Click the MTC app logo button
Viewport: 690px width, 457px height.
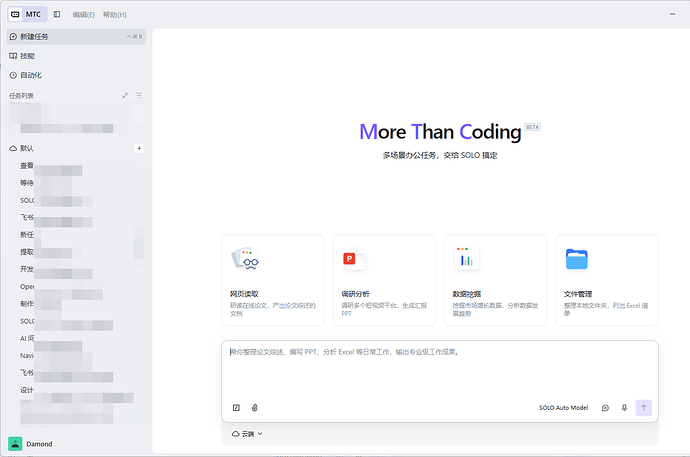(x=27, y=15)
